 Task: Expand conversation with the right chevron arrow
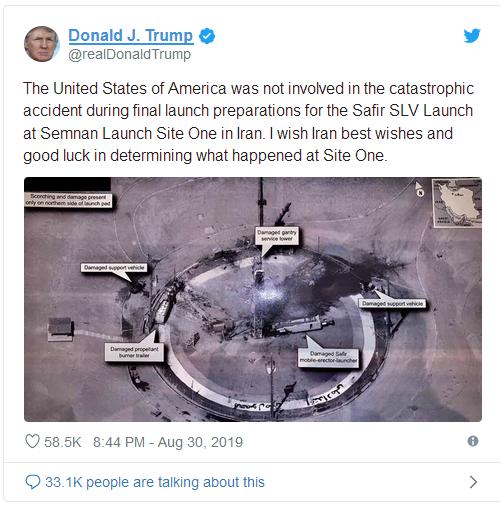coord(473,482)
